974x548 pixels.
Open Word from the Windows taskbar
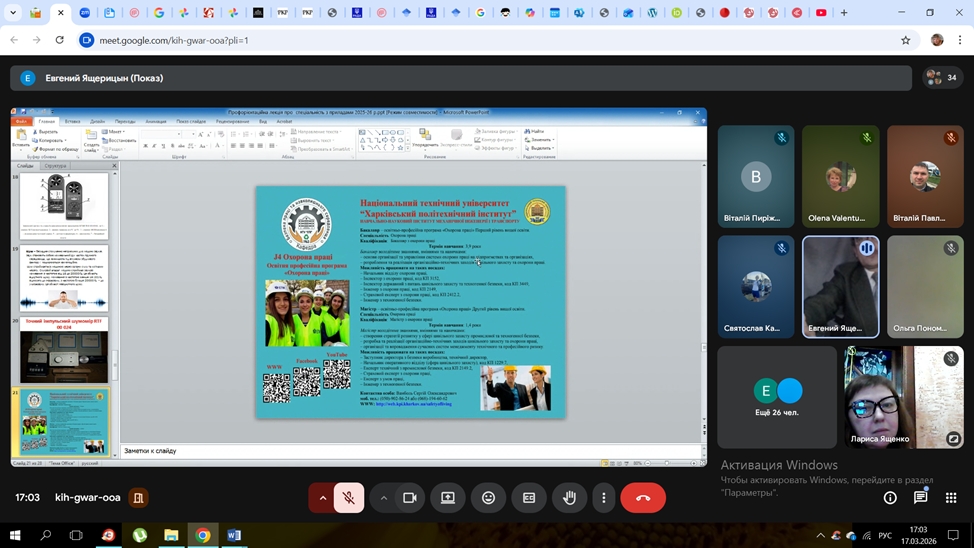coord(234,535)
